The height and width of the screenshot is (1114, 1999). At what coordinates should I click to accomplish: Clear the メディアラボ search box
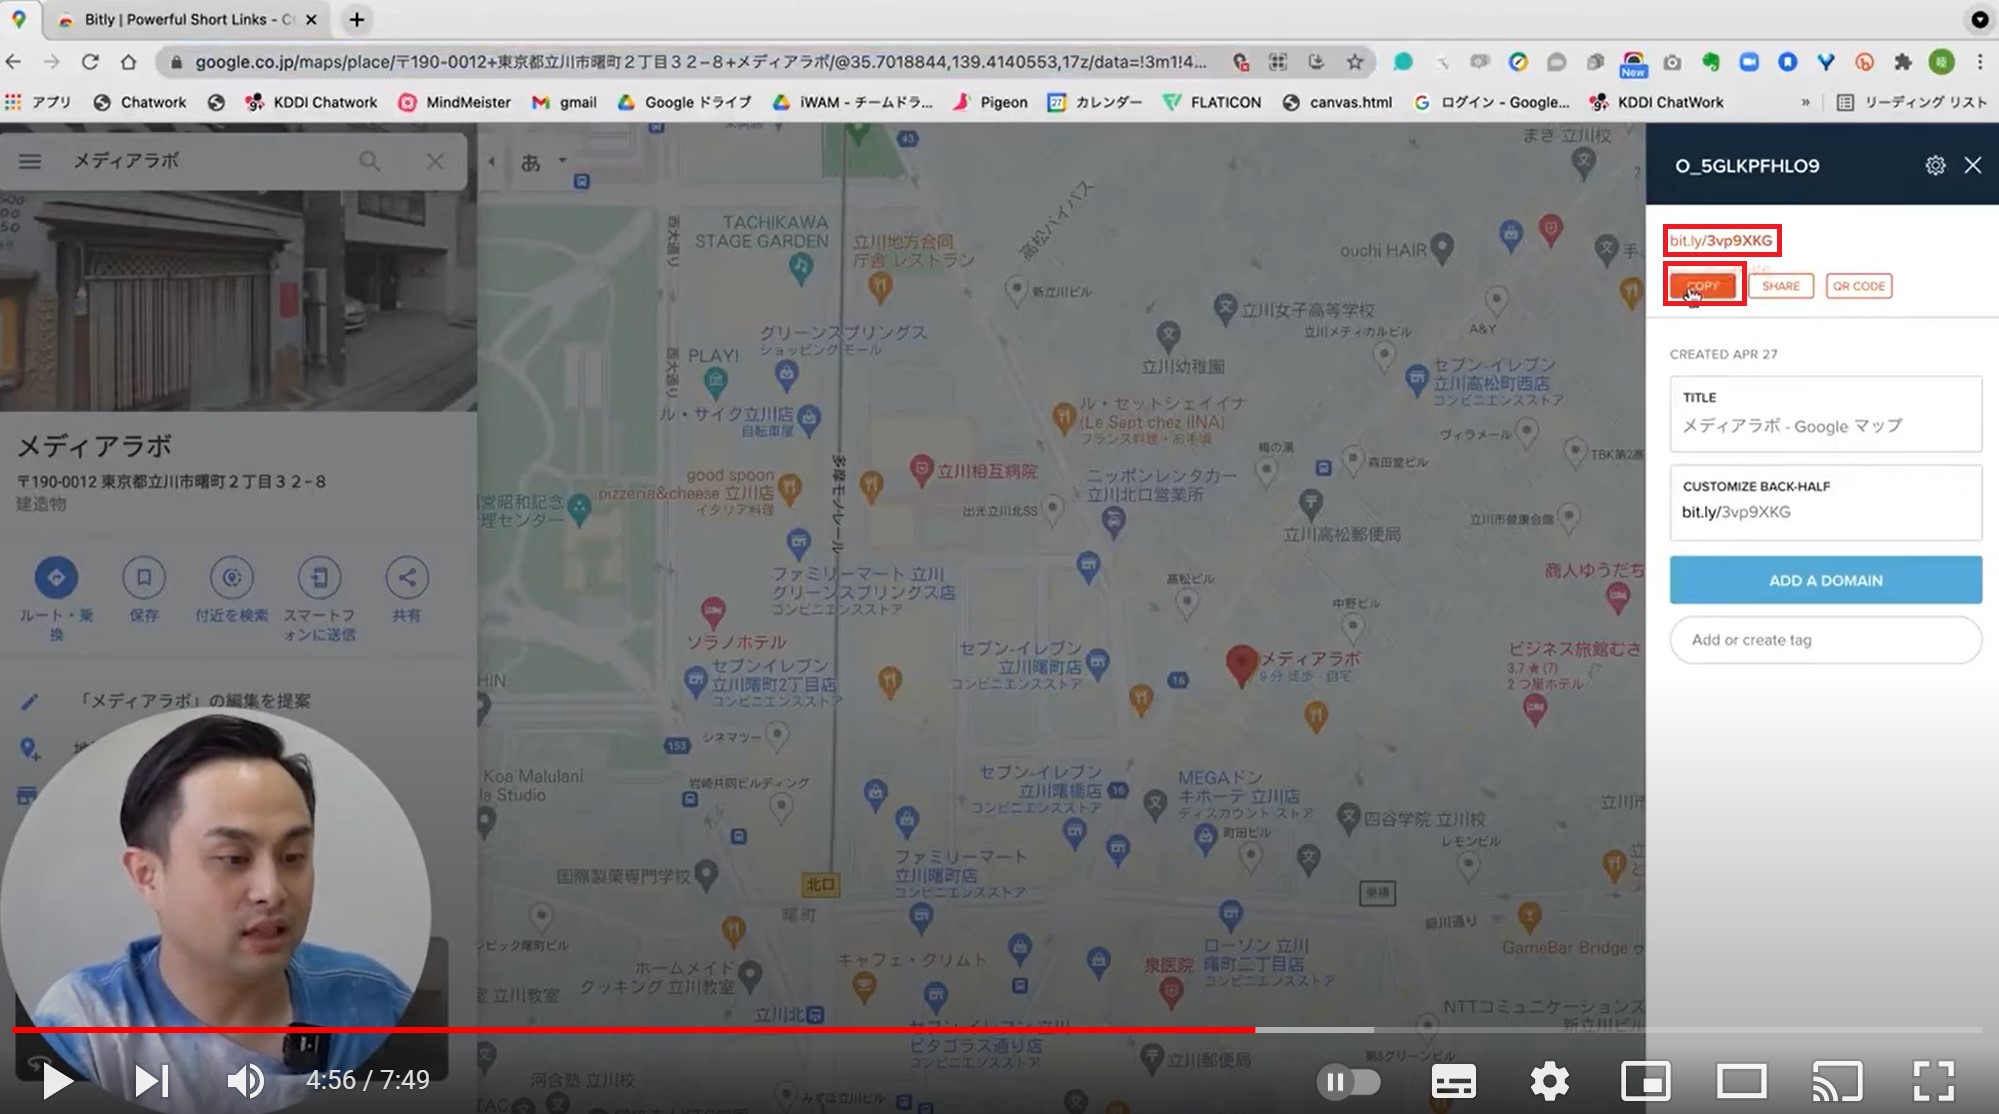click(x=435, y=161)
